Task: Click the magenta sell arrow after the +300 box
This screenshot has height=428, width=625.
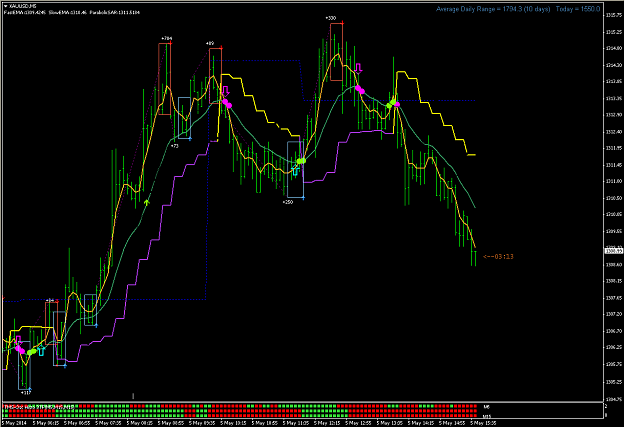Action: tap(358, 68)
